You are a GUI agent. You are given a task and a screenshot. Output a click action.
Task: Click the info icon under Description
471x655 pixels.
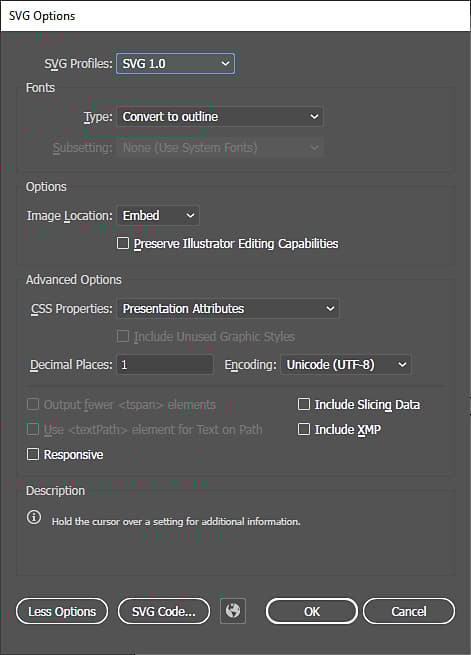point(34,517)
